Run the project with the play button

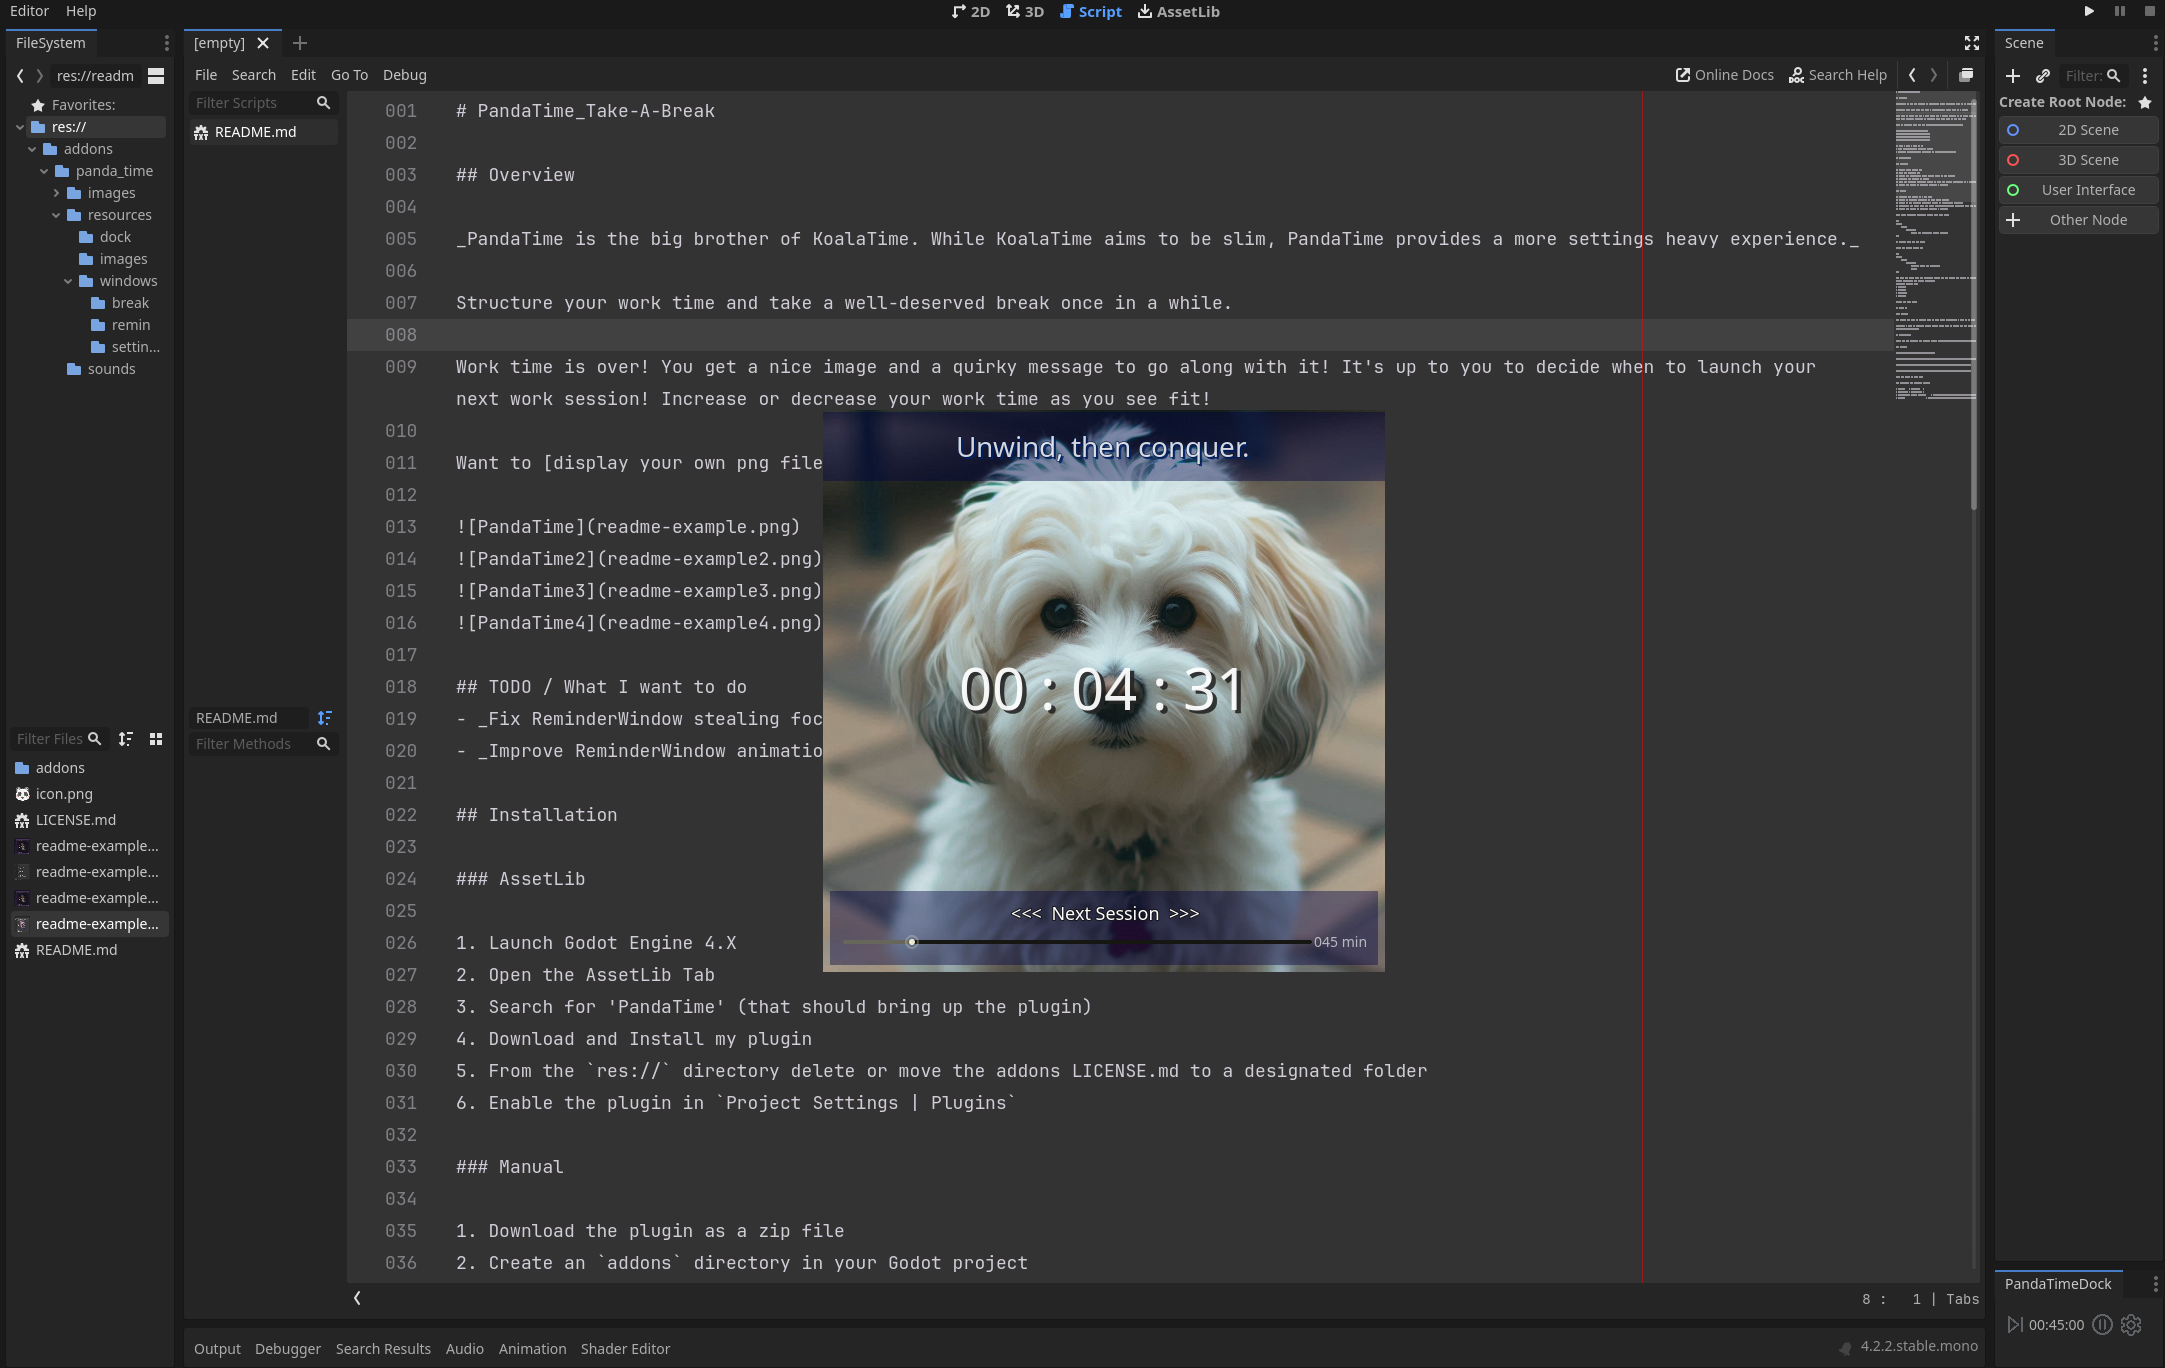point(2088,11)
